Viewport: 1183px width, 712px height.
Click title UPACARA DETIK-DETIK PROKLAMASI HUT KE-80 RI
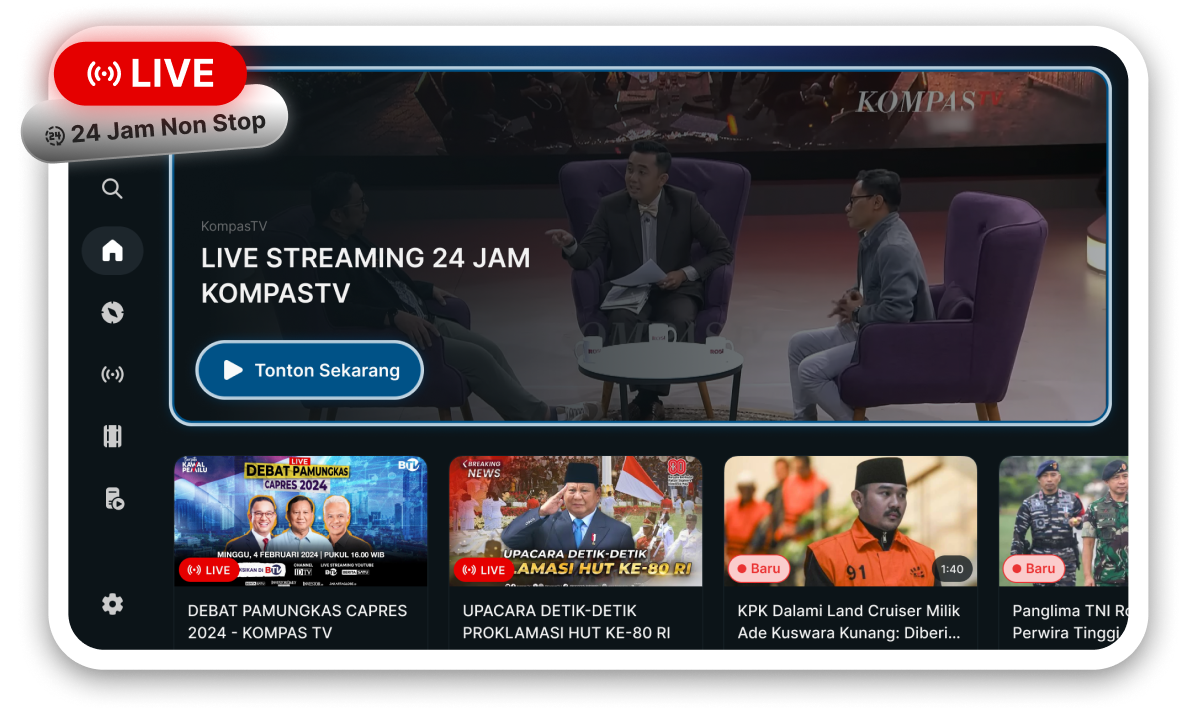pyautogui.click(x=567, y=621)
